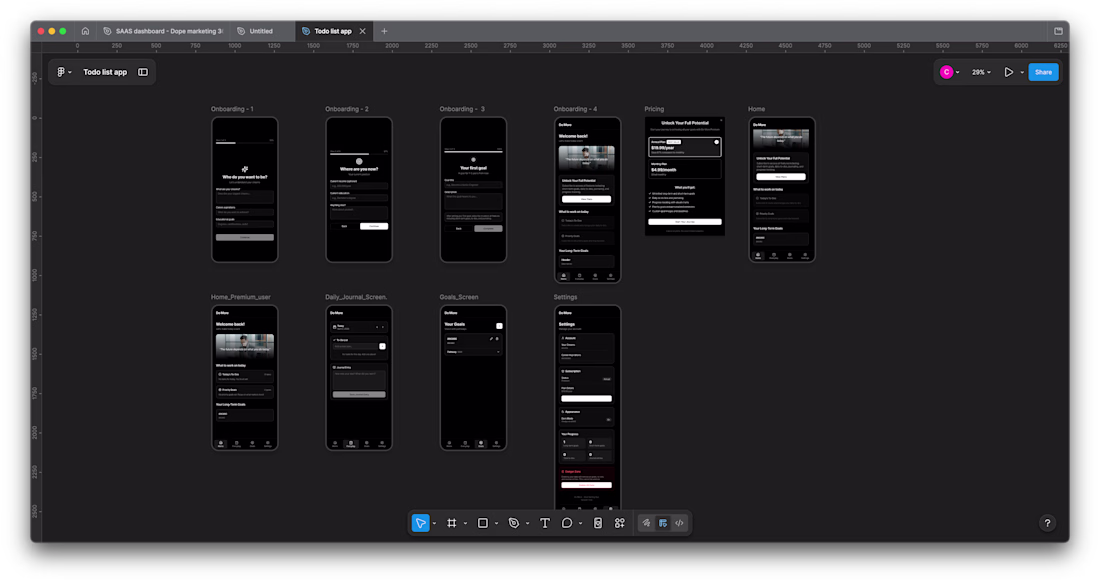Select the Goals_Screen frame label
Screen dimensions: 1100x583
459,297
